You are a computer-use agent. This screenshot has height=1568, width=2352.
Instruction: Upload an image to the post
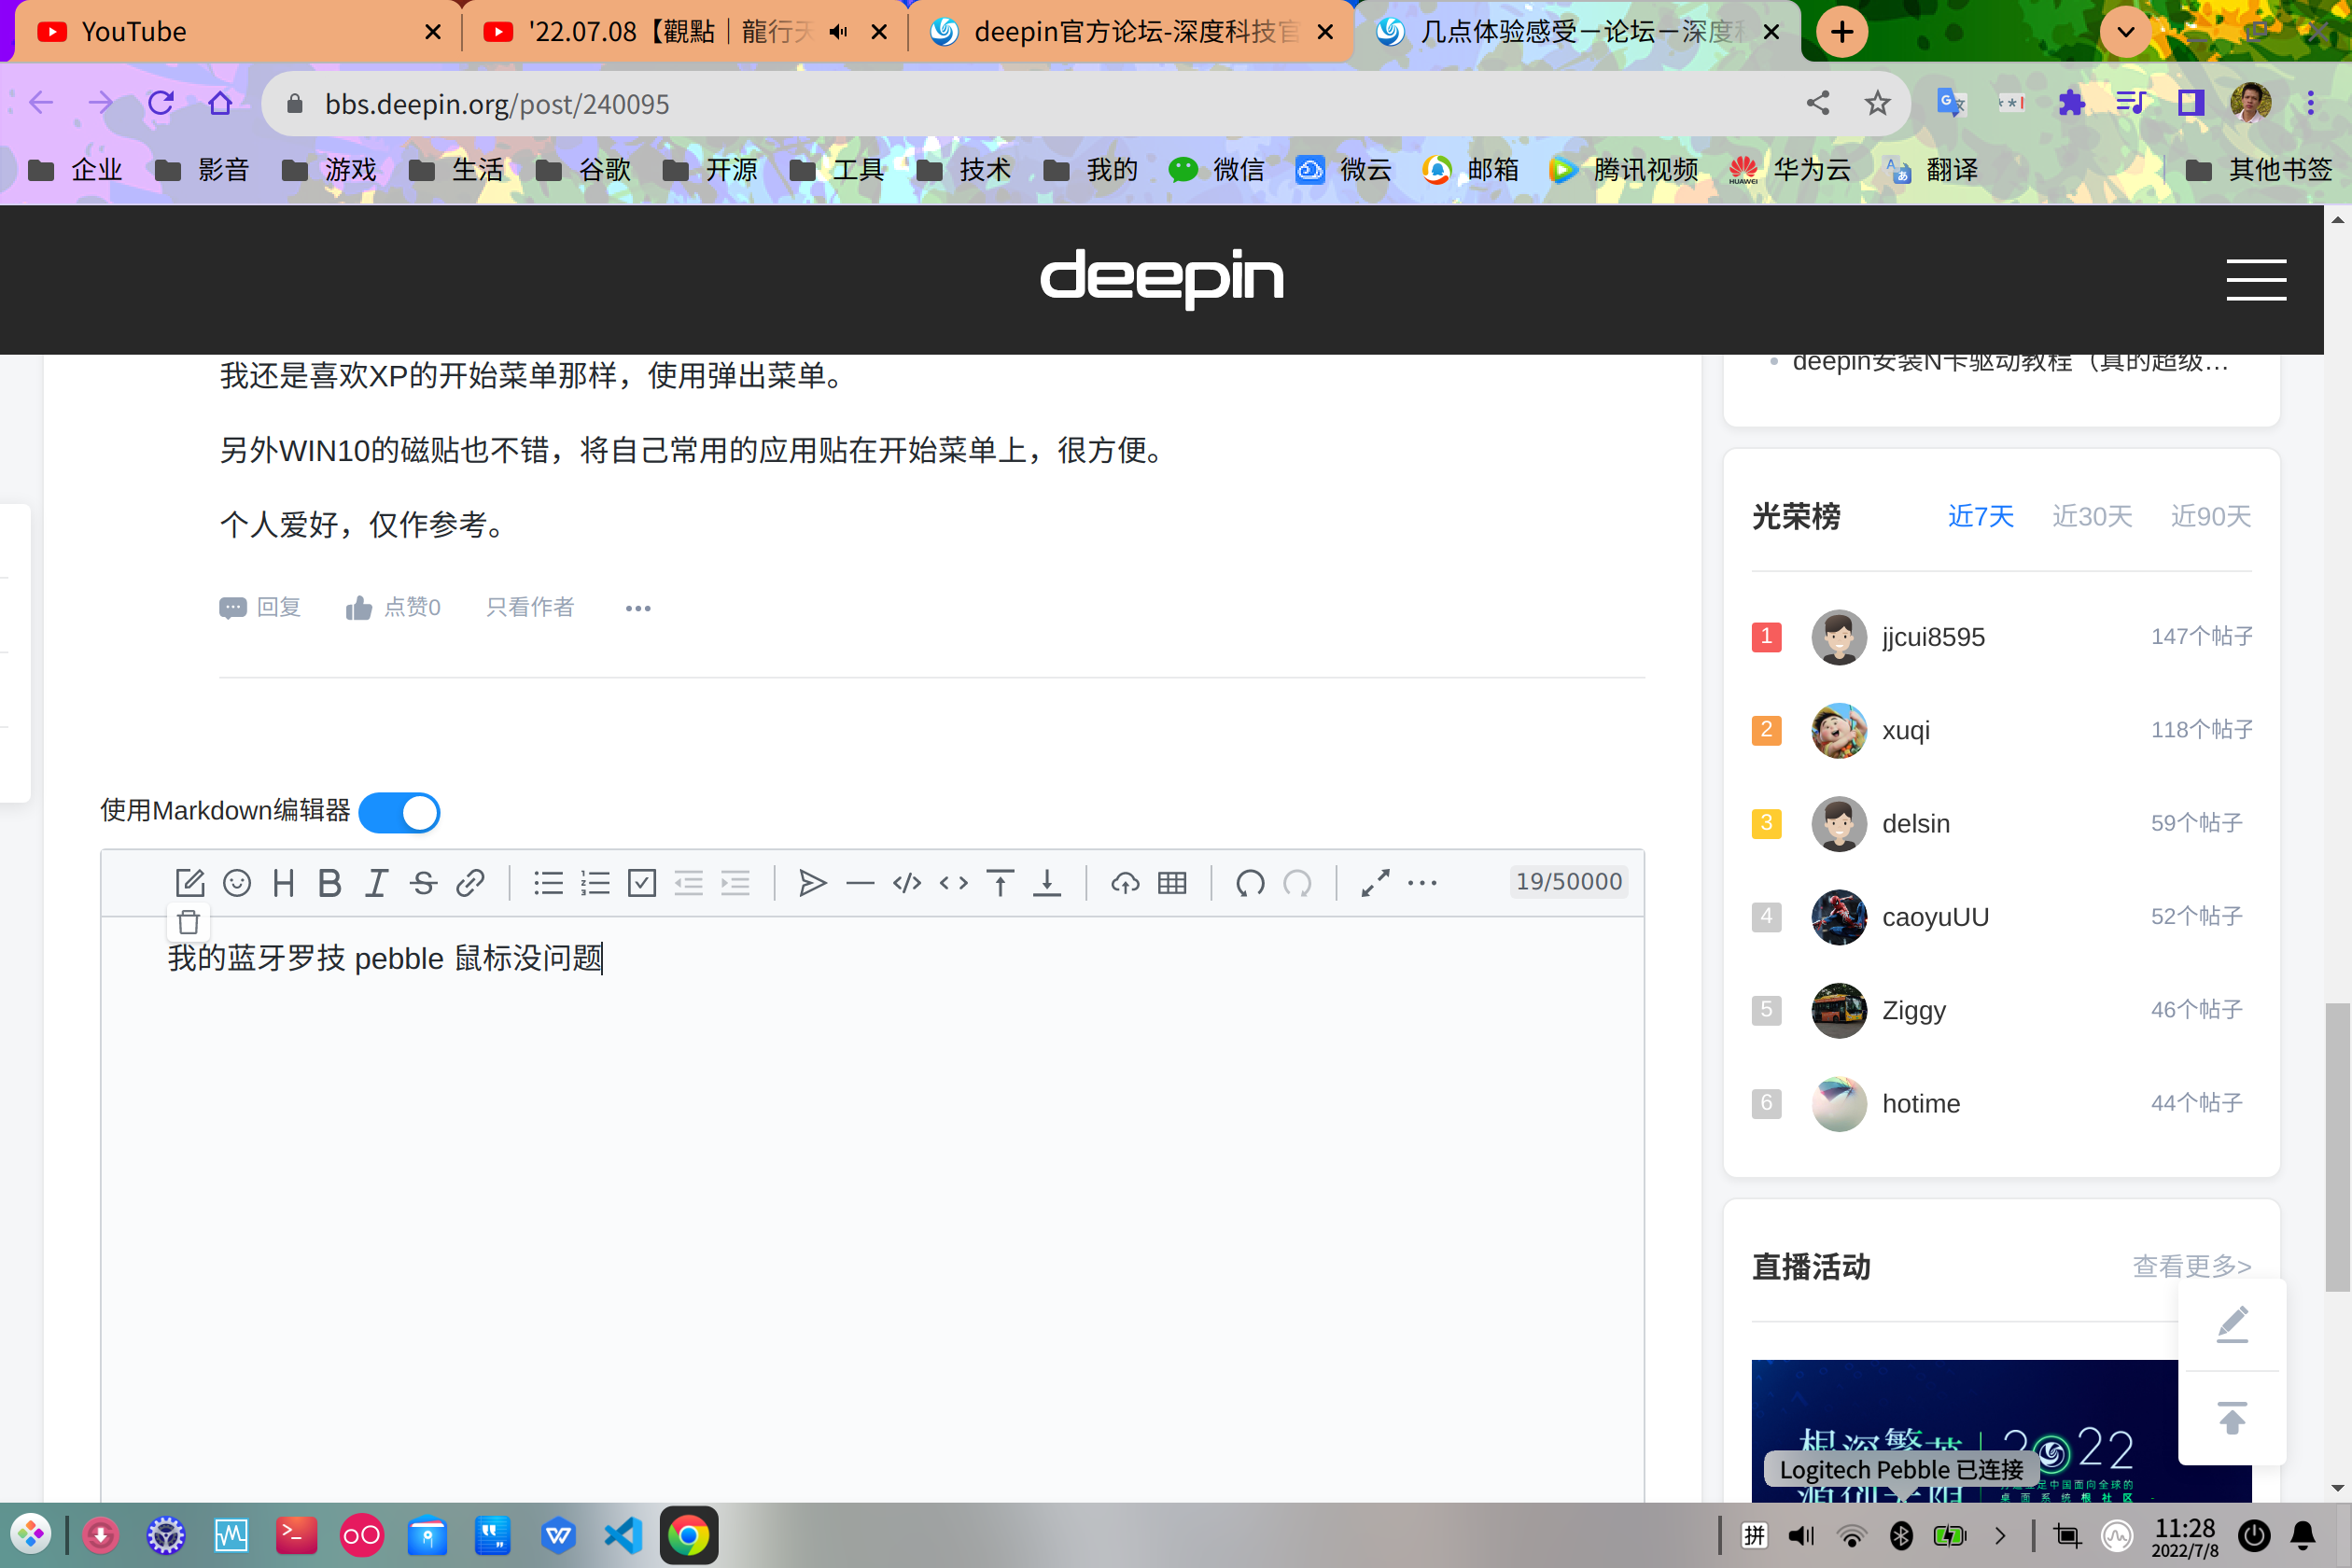(x=1124, y=883)
